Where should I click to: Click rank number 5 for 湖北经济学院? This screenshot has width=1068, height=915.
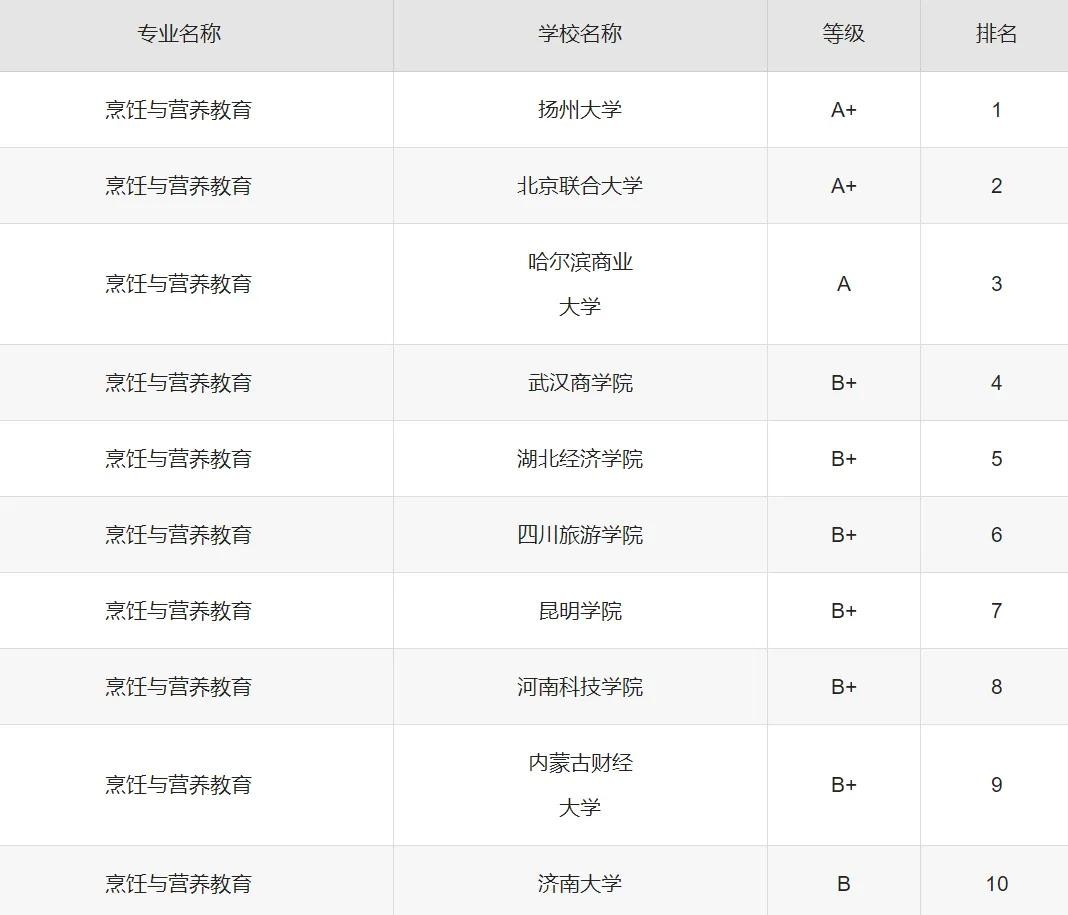[x=996, y=459]
